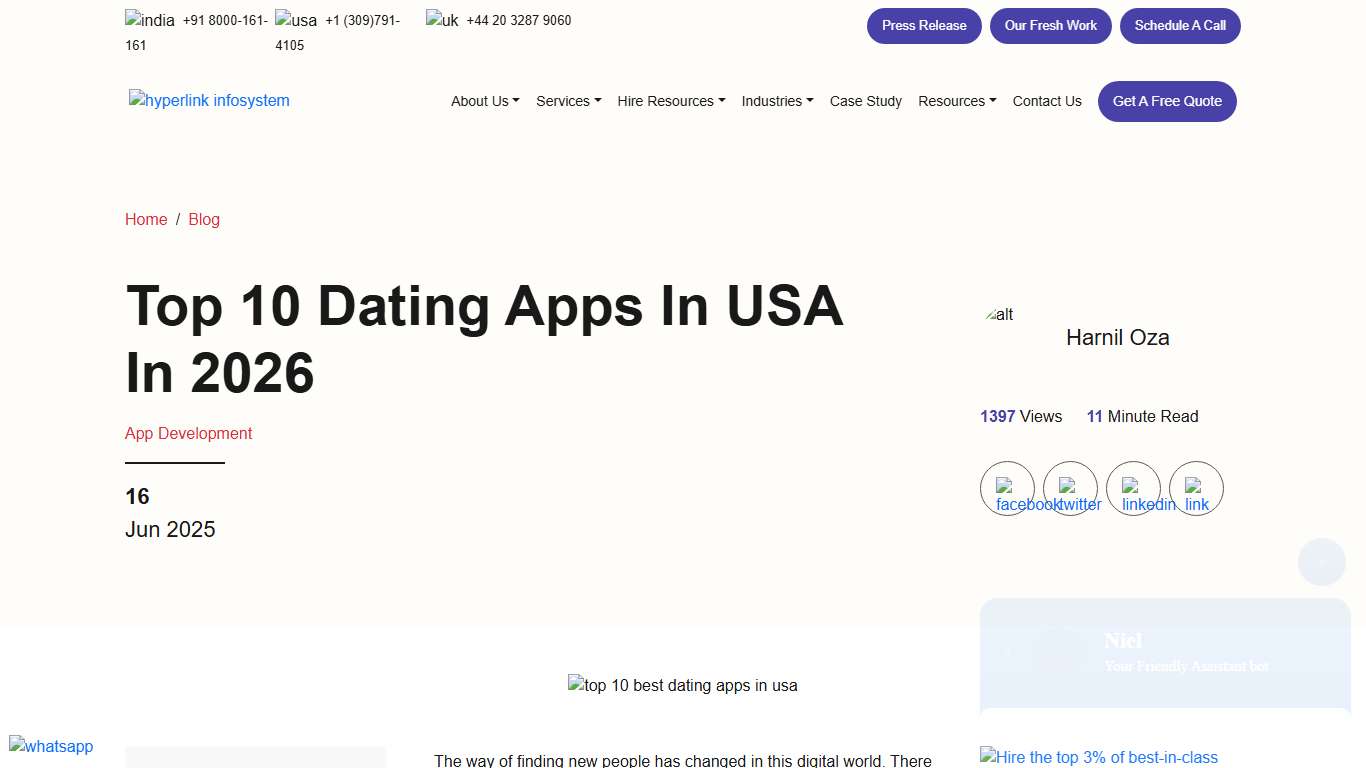Select Contact Us from the navigation
Viewport: 1366px width, 768px height.
pyautogui.click(x=1046, y=101)
